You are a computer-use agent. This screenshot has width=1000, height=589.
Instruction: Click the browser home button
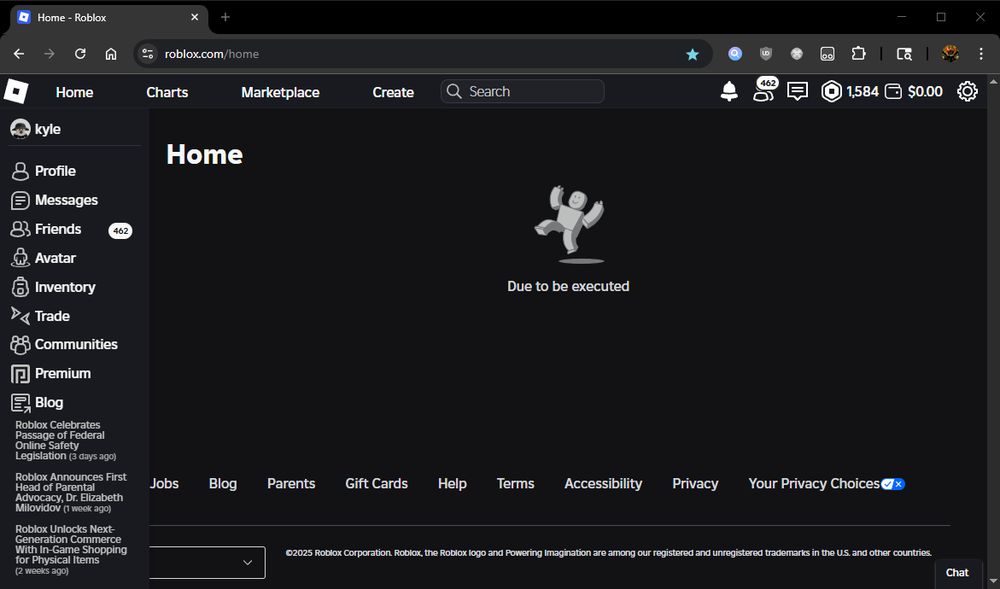111,54
